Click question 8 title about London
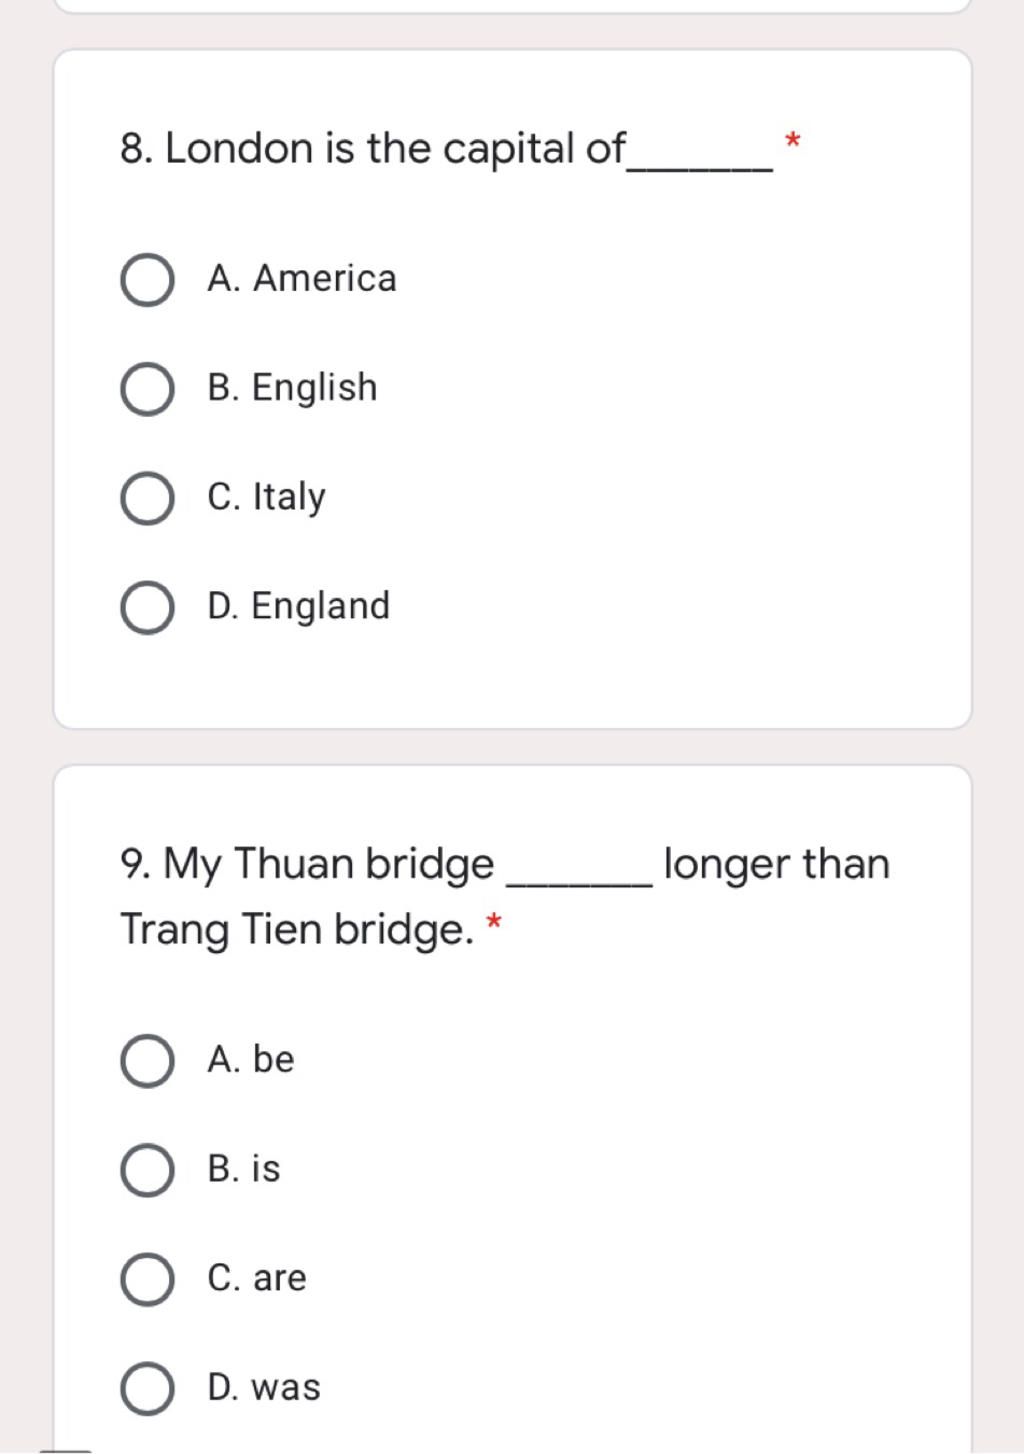 tap(446, 149)
